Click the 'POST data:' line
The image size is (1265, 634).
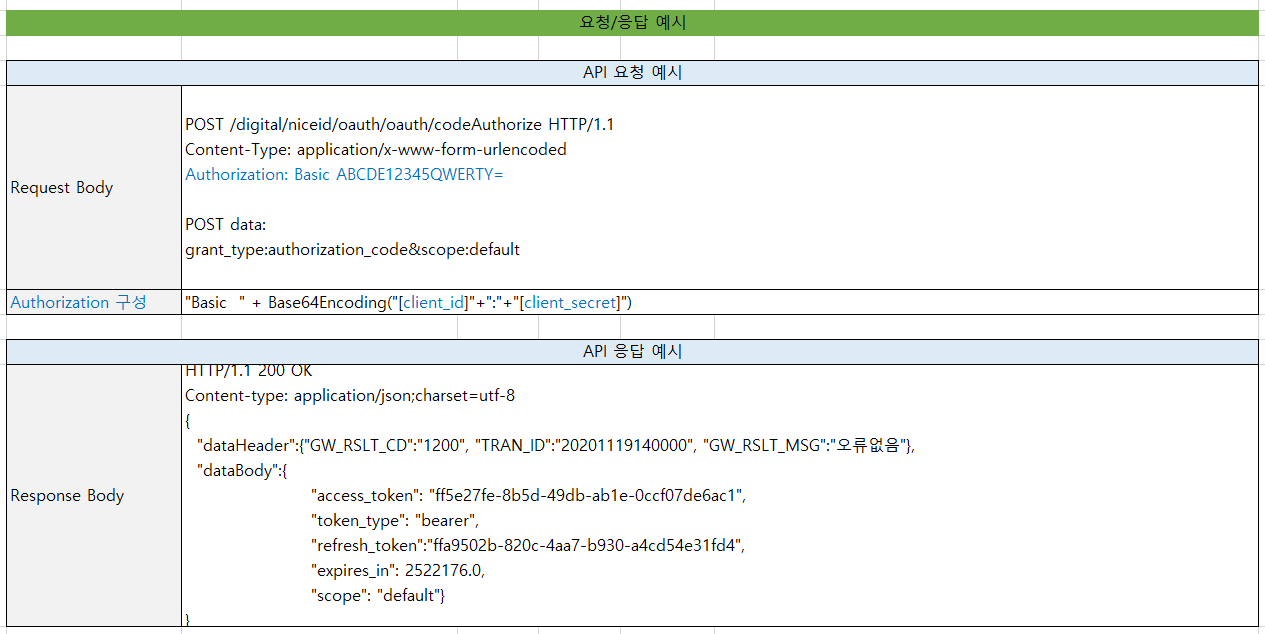225,225
